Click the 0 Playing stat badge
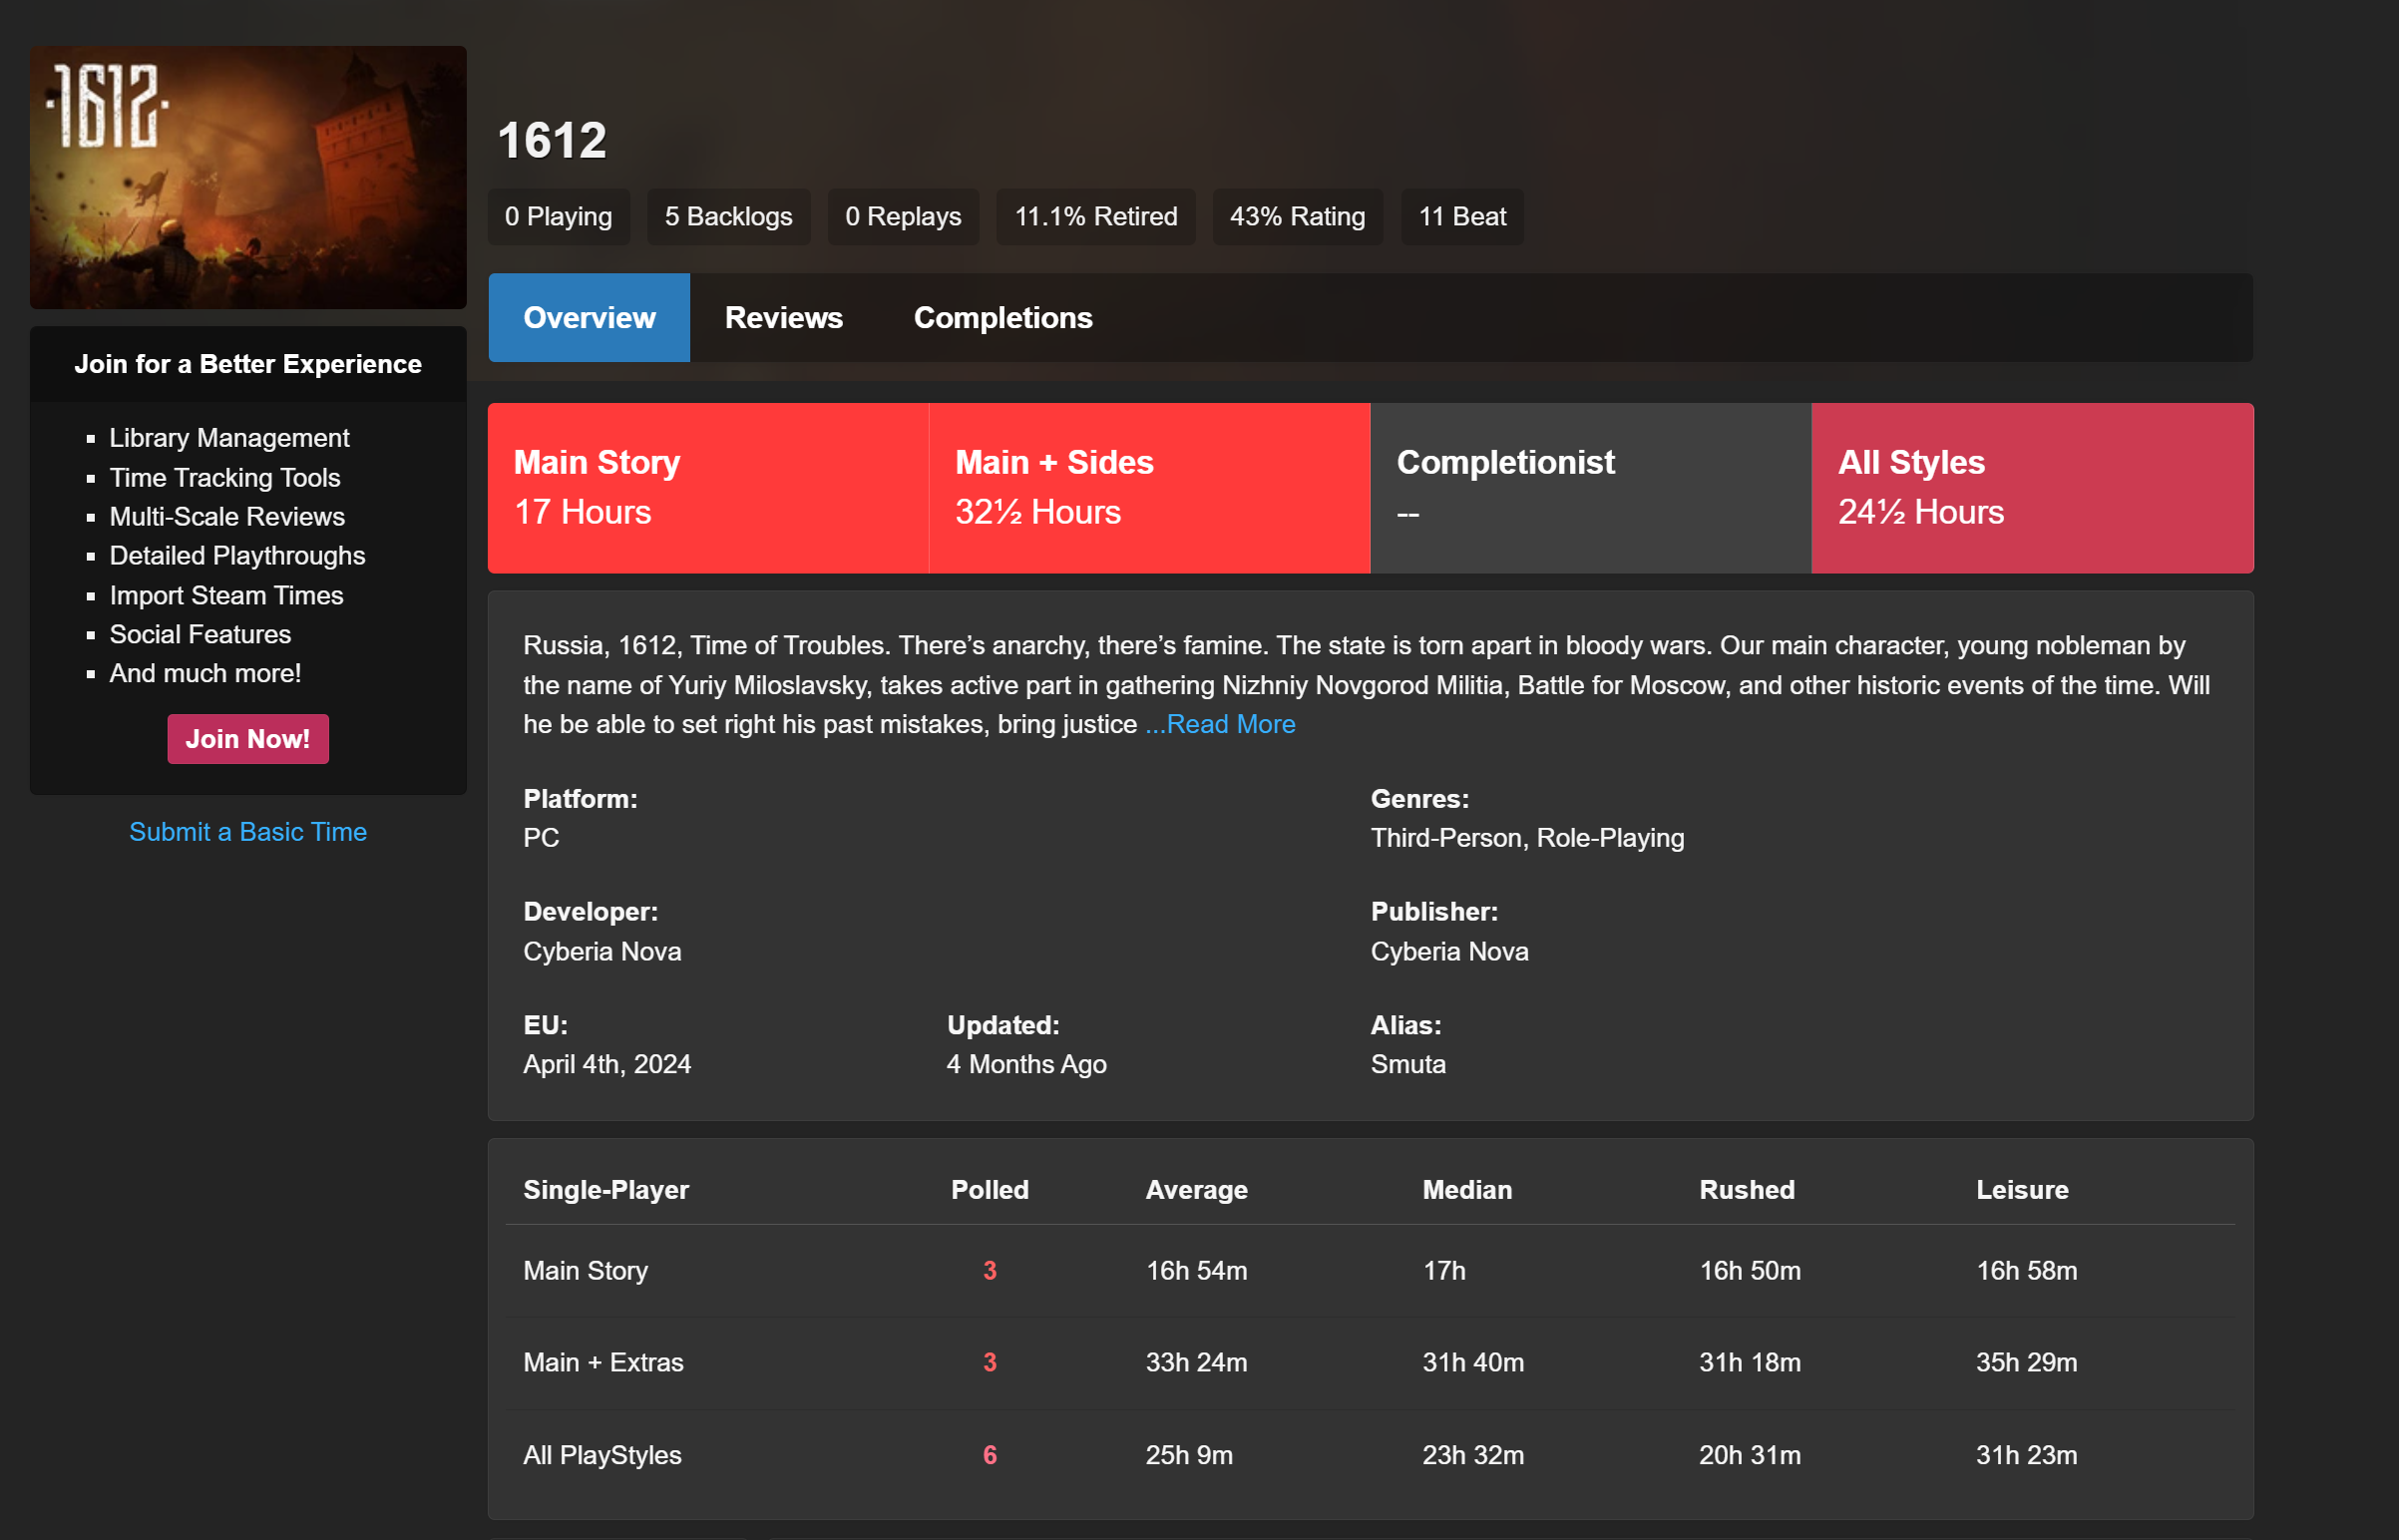 (x=558, y=217)
